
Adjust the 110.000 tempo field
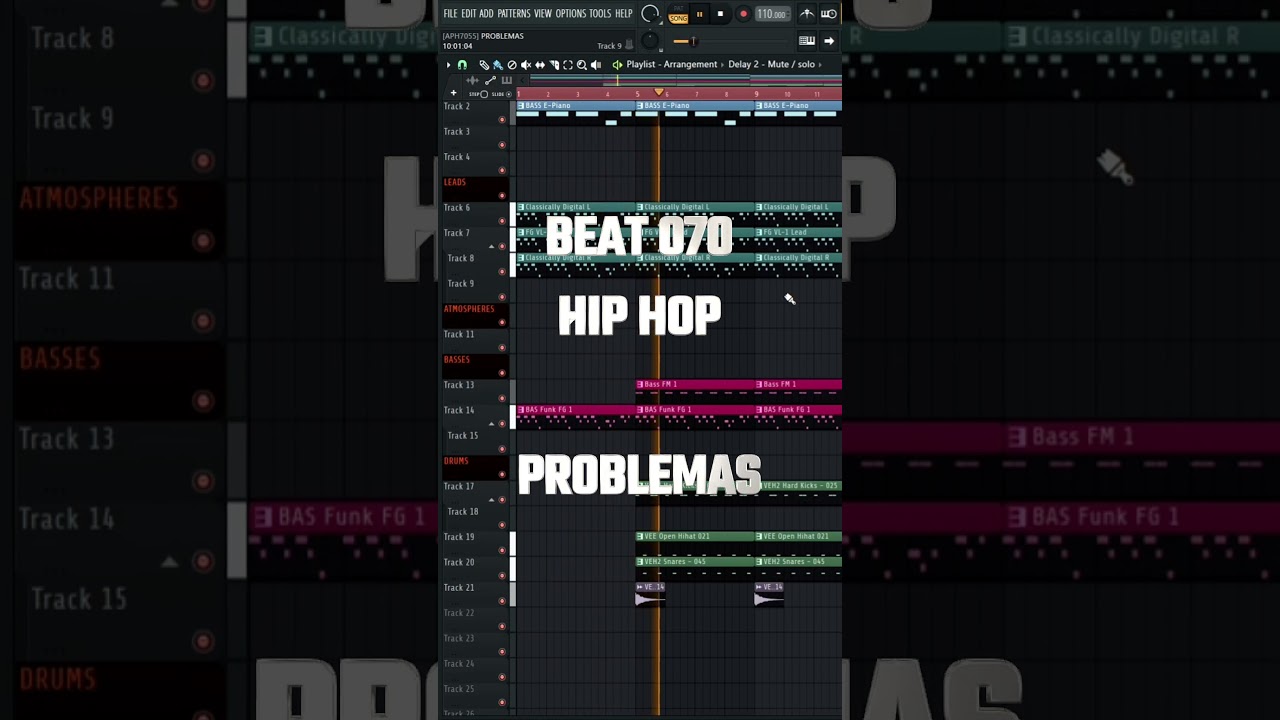[771, 14]
